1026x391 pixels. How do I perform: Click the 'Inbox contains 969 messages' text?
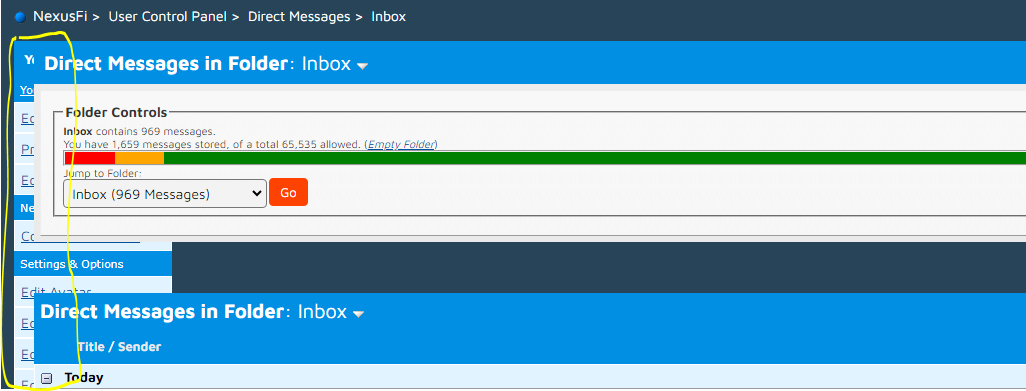139,131
